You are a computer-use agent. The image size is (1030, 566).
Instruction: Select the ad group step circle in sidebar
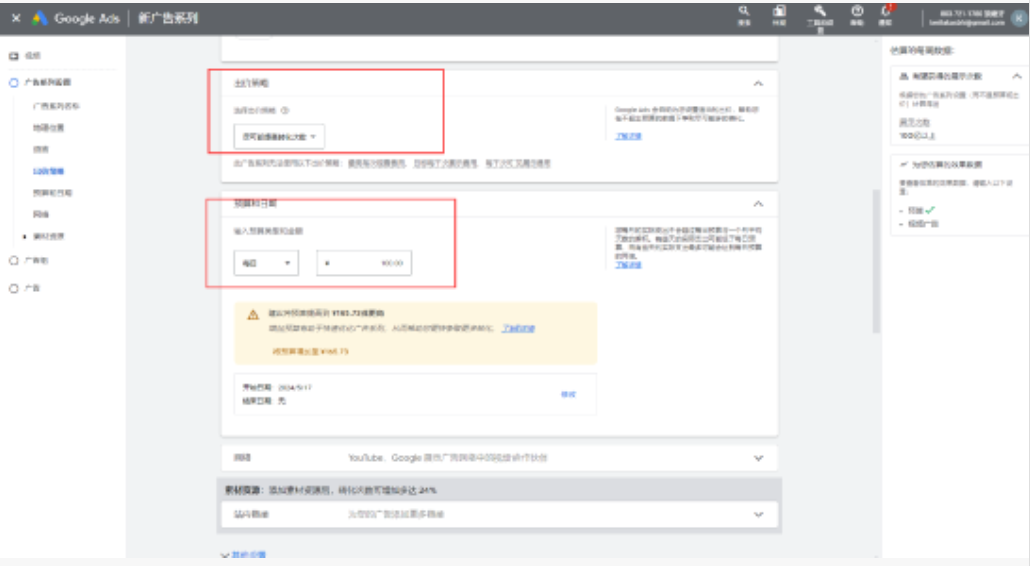(x=14, y=261)
